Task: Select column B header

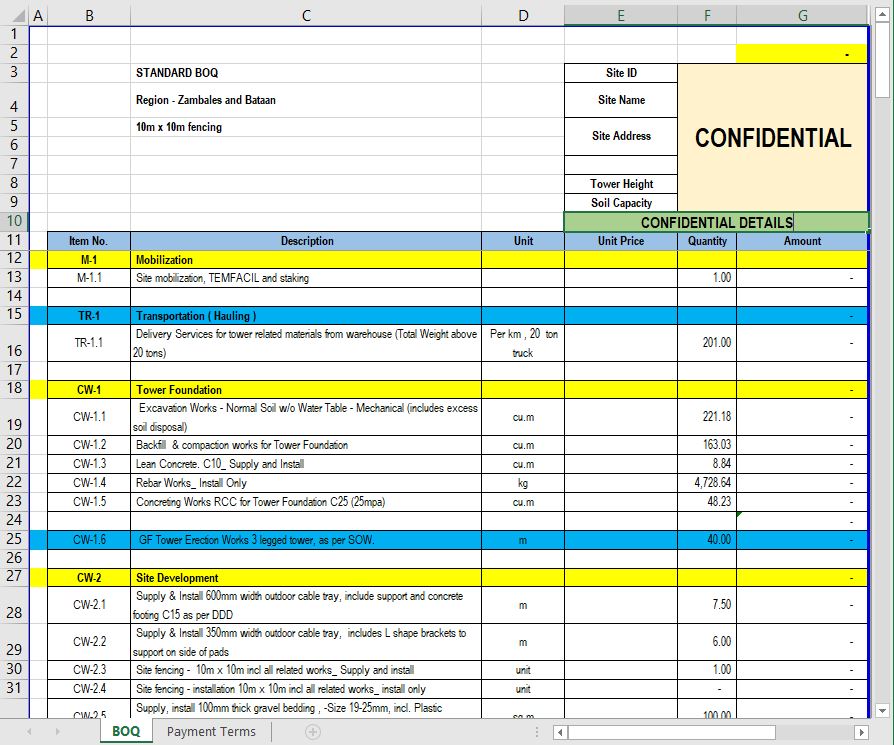Action: tap(89, 15)
